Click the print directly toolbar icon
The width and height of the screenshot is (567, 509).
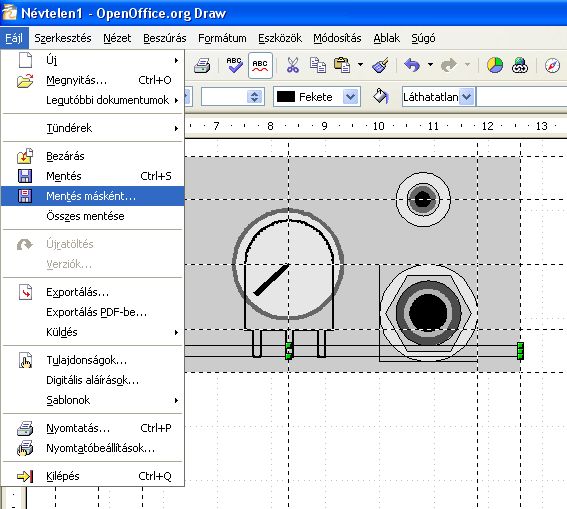(x=202, y=65)
